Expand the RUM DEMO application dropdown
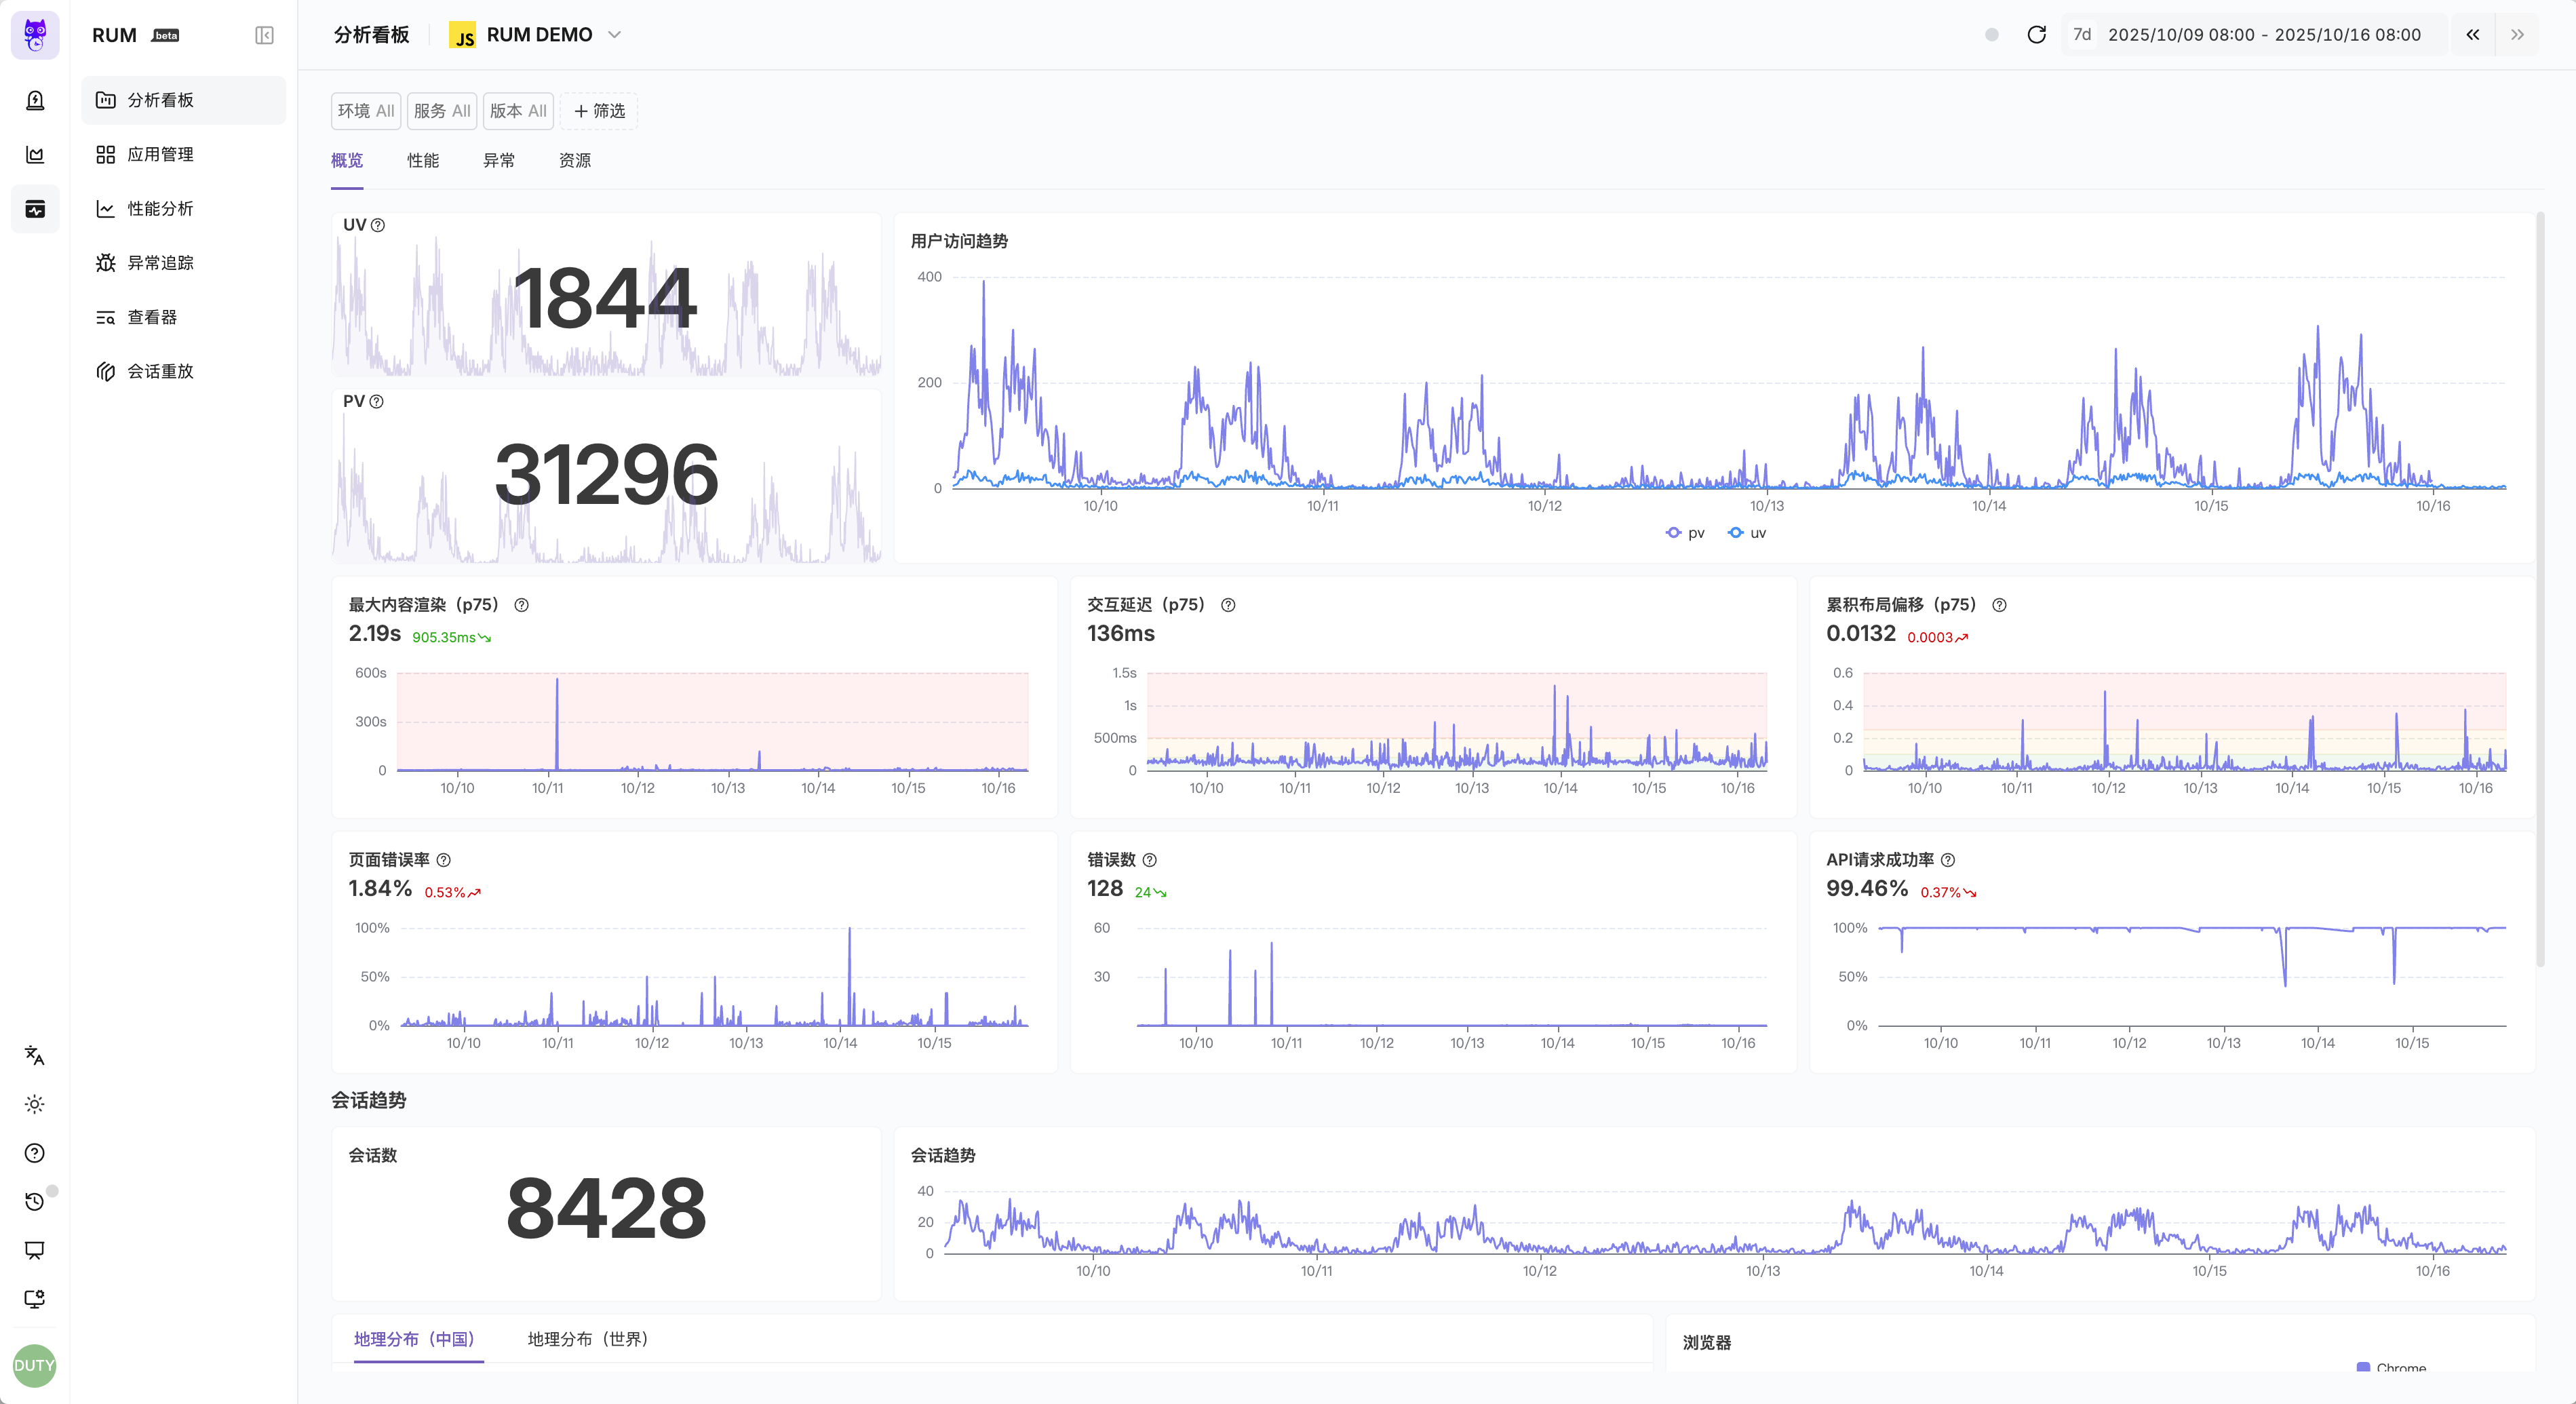 (615, 35)
